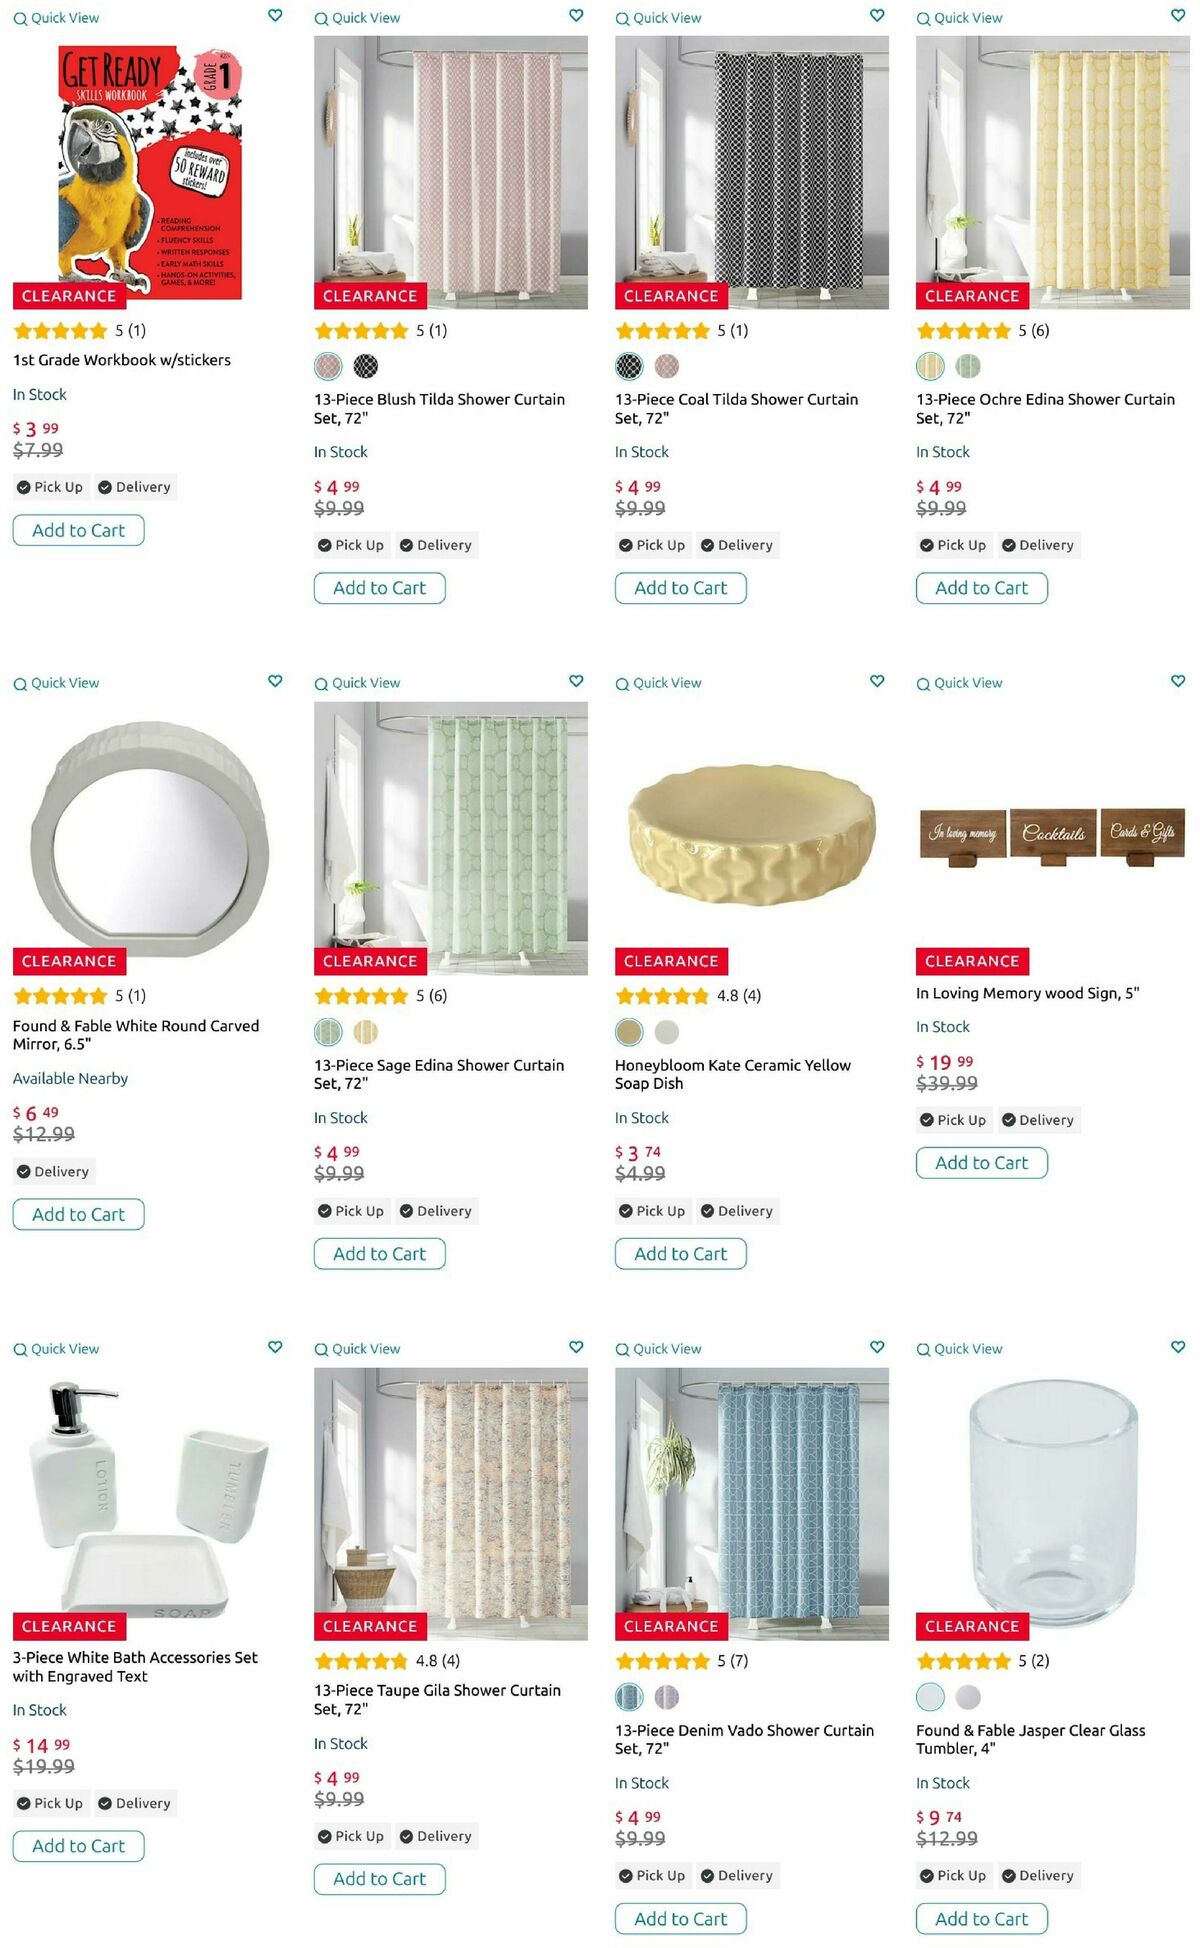Open the 13-Piece Blush Tilda Shower Curtain listing
Screen dimensions: 1200x1948
[438, 408]
